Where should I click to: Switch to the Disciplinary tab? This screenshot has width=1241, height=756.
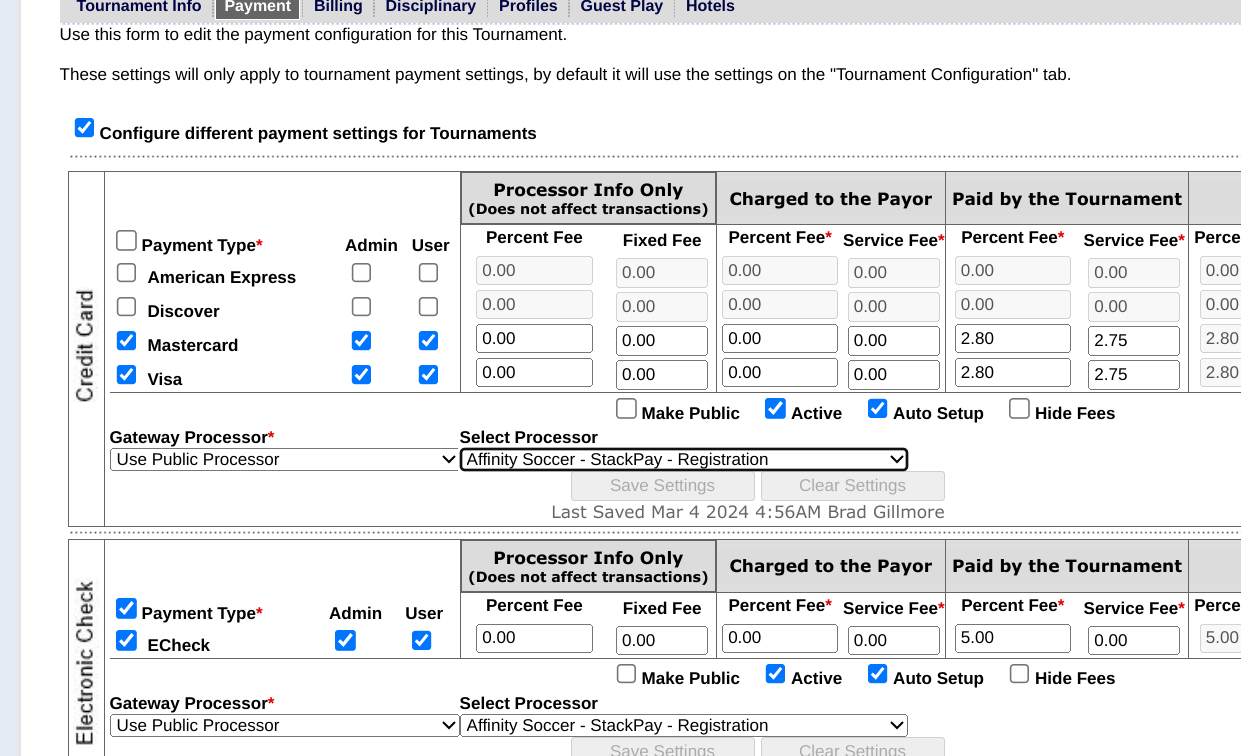pos(430,7)
